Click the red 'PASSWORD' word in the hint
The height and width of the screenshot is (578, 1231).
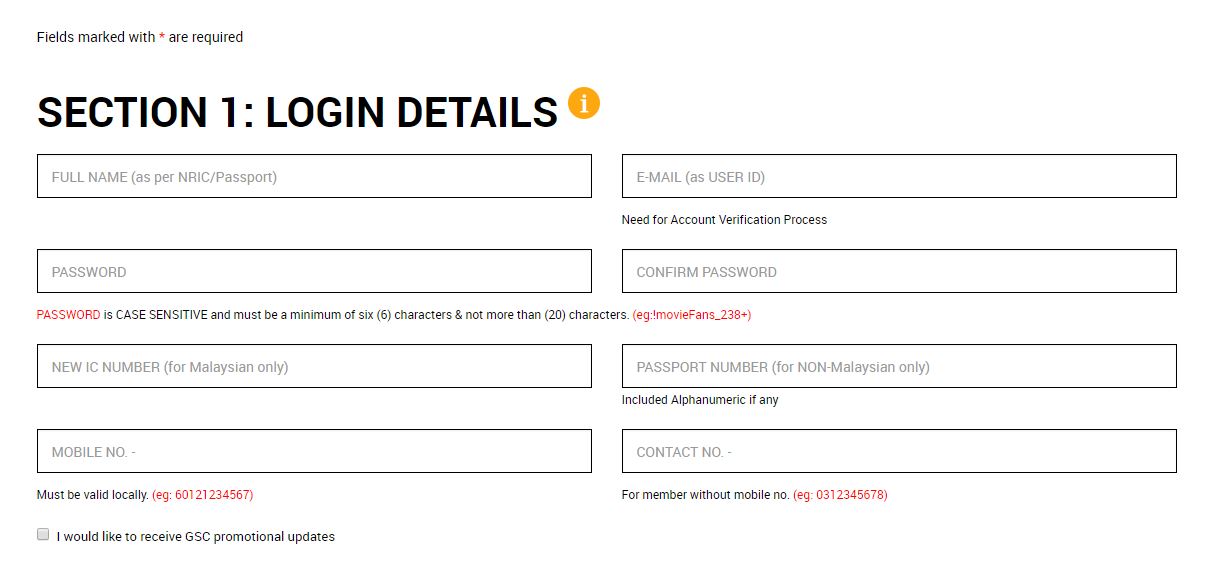coord(68,315)
